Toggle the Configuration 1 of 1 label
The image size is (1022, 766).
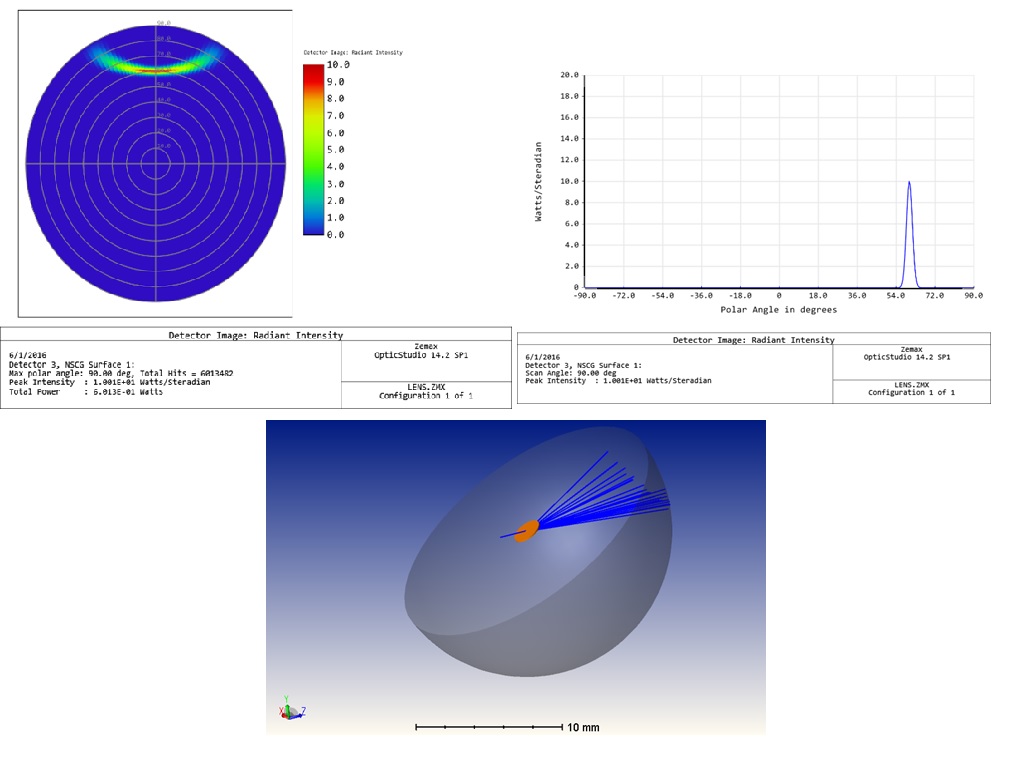tap(425, 398)
